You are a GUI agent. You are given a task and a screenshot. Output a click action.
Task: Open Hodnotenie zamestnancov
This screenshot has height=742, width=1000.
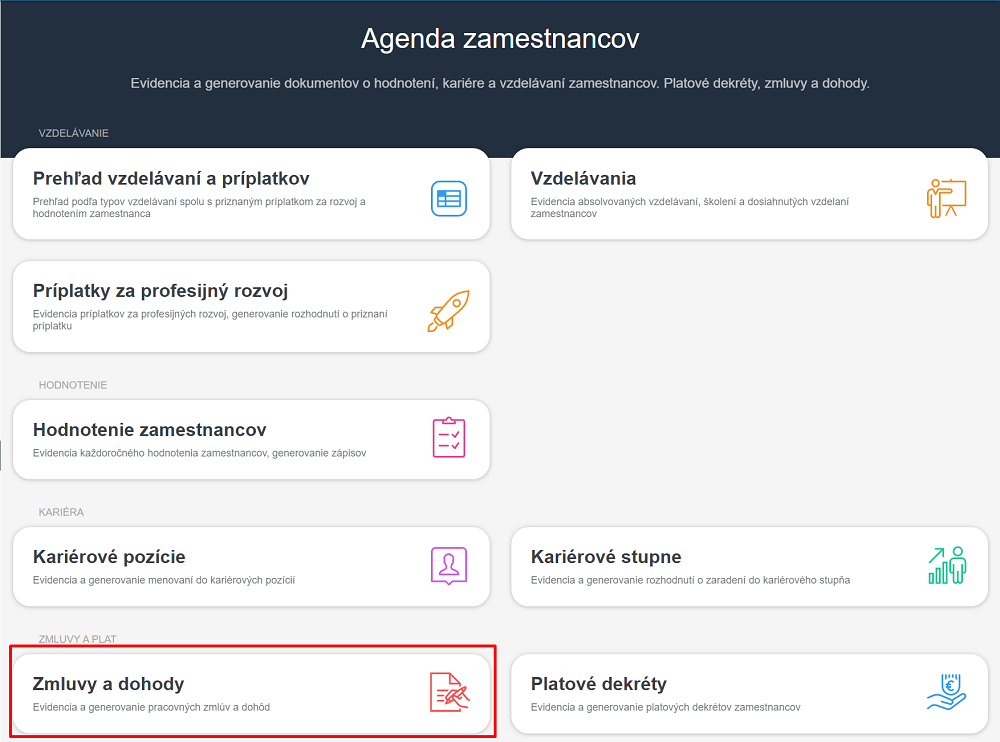point(149,430)
